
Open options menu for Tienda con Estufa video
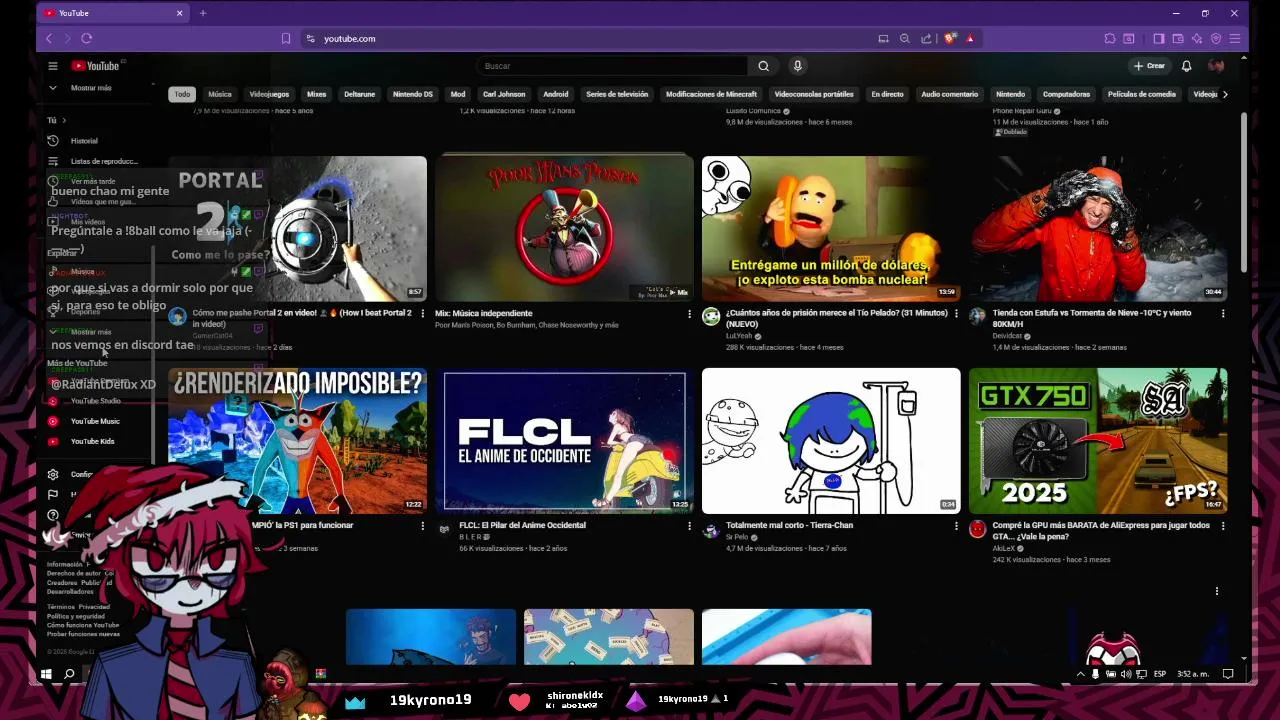click(1223, 314)
